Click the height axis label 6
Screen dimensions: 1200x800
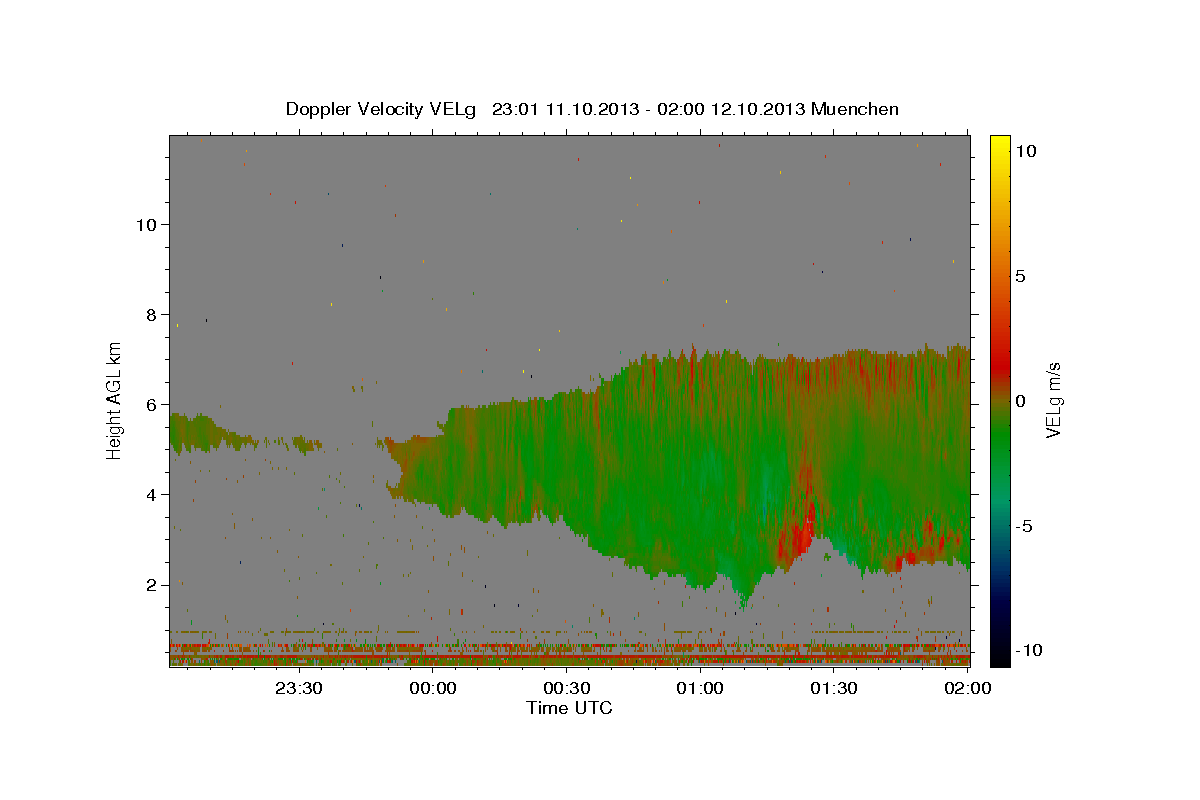pos(152,404)
